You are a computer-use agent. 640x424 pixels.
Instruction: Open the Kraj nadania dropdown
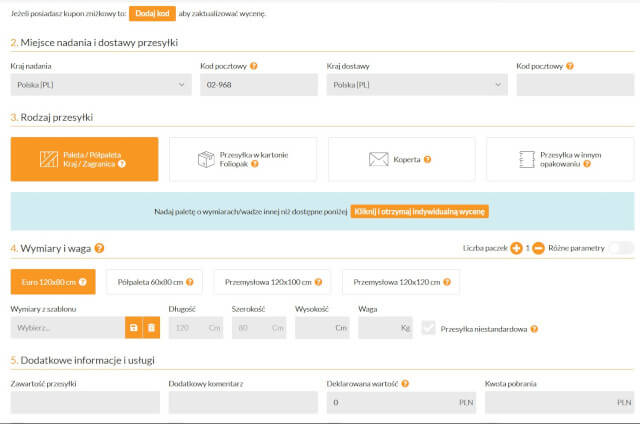[100, 85]
